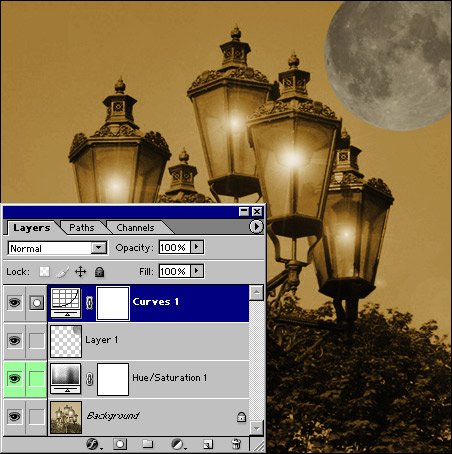
Task: Switch to the Channels tab
Action: (x=135, y=228)
